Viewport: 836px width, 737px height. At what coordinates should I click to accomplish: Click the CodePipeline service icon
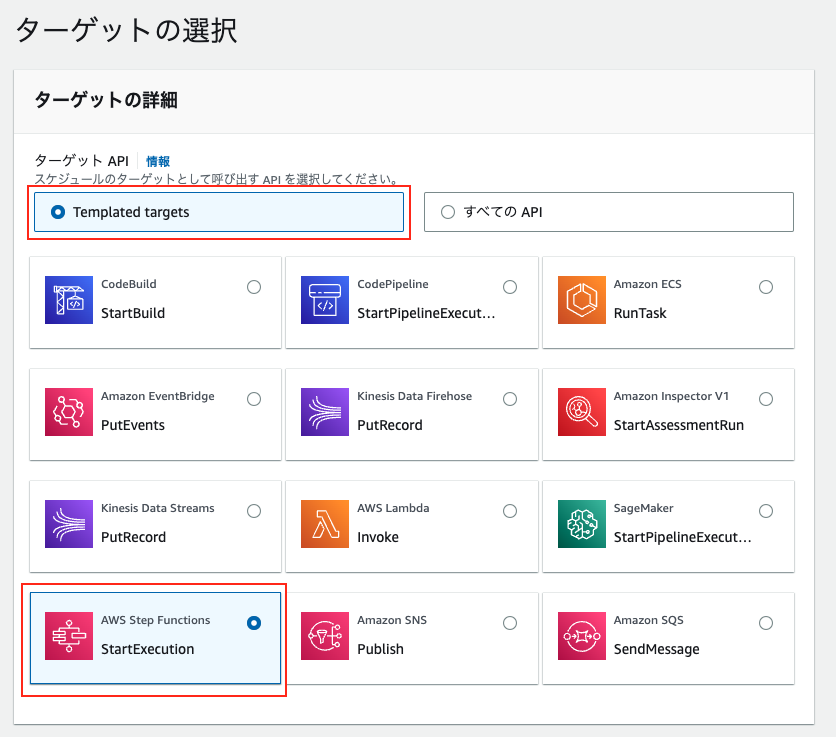[x=325, y=300]
